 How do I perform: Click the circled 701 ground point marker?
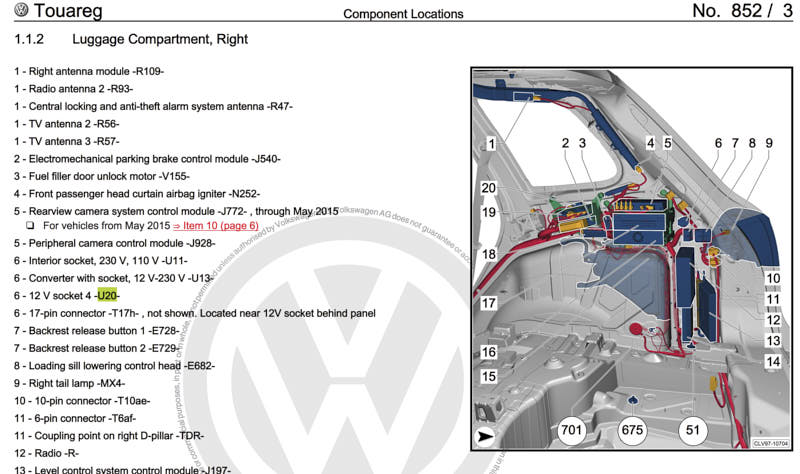point(571,430)
